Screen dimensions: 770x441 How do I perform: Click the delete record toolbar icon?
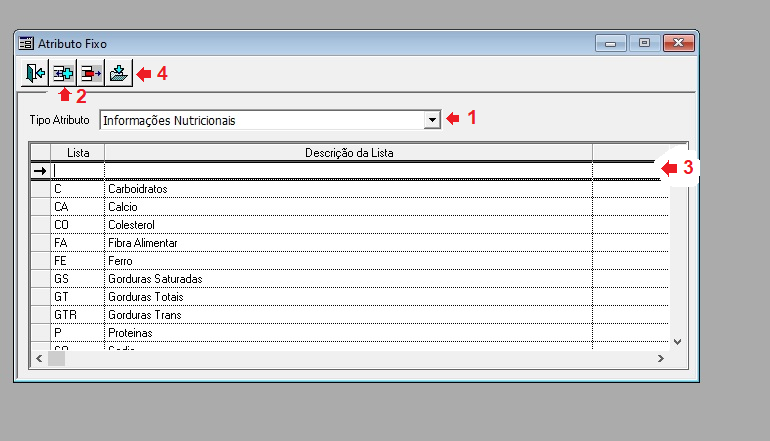coord(91,73)
